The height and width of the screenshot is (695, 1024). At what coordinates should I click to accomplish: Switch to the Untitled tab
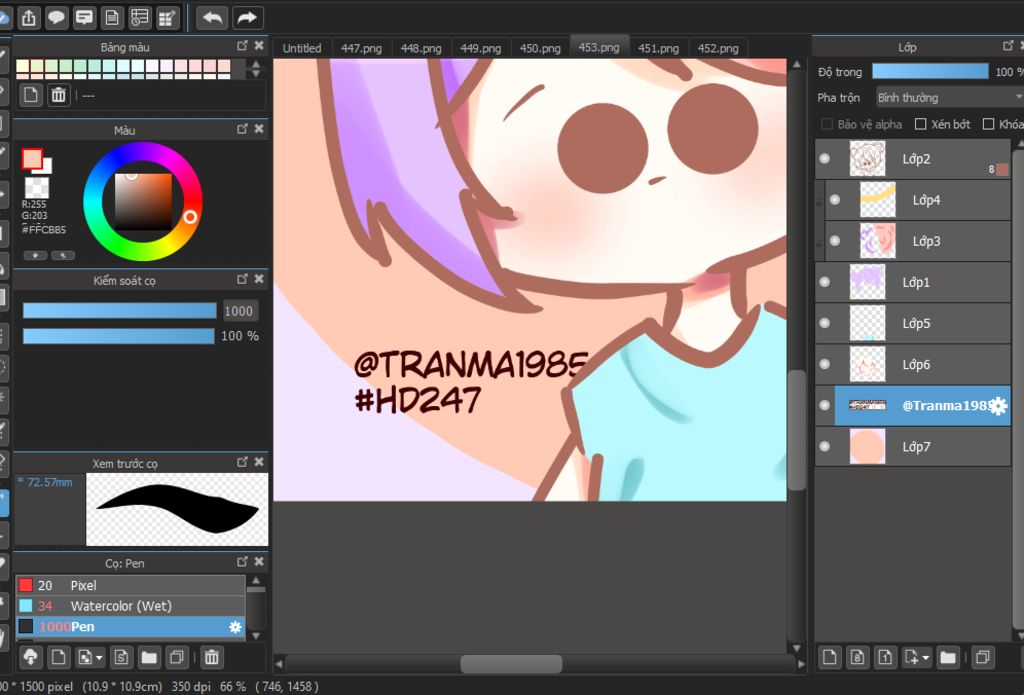302,48
